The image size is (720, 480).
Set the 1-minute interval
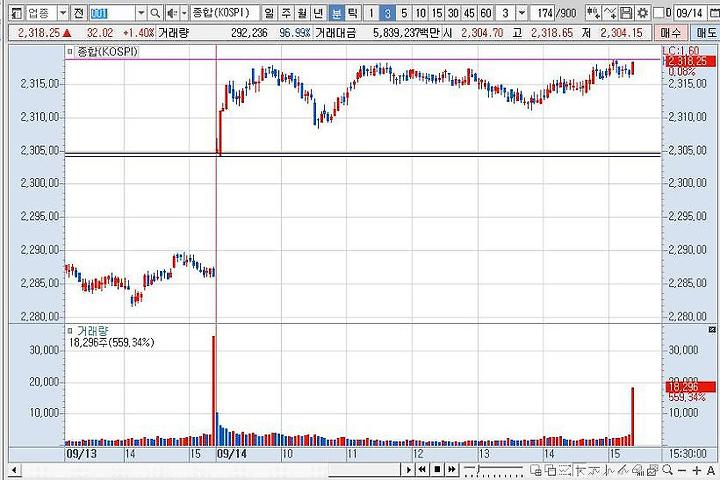click(x=371, y=13)
